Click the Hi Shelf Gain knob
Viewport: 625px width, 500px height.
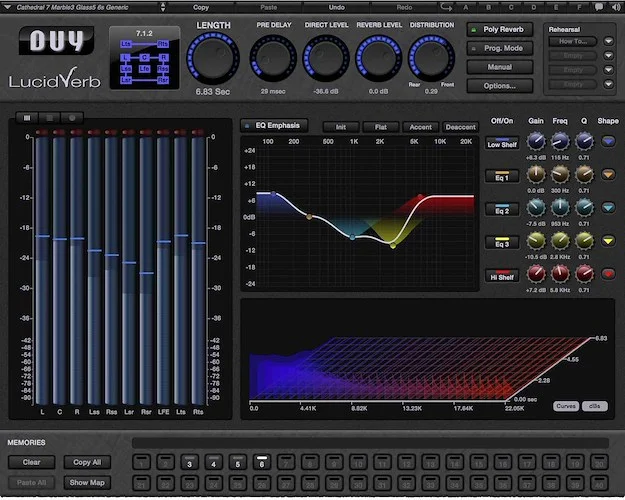[x=536, y=274]
